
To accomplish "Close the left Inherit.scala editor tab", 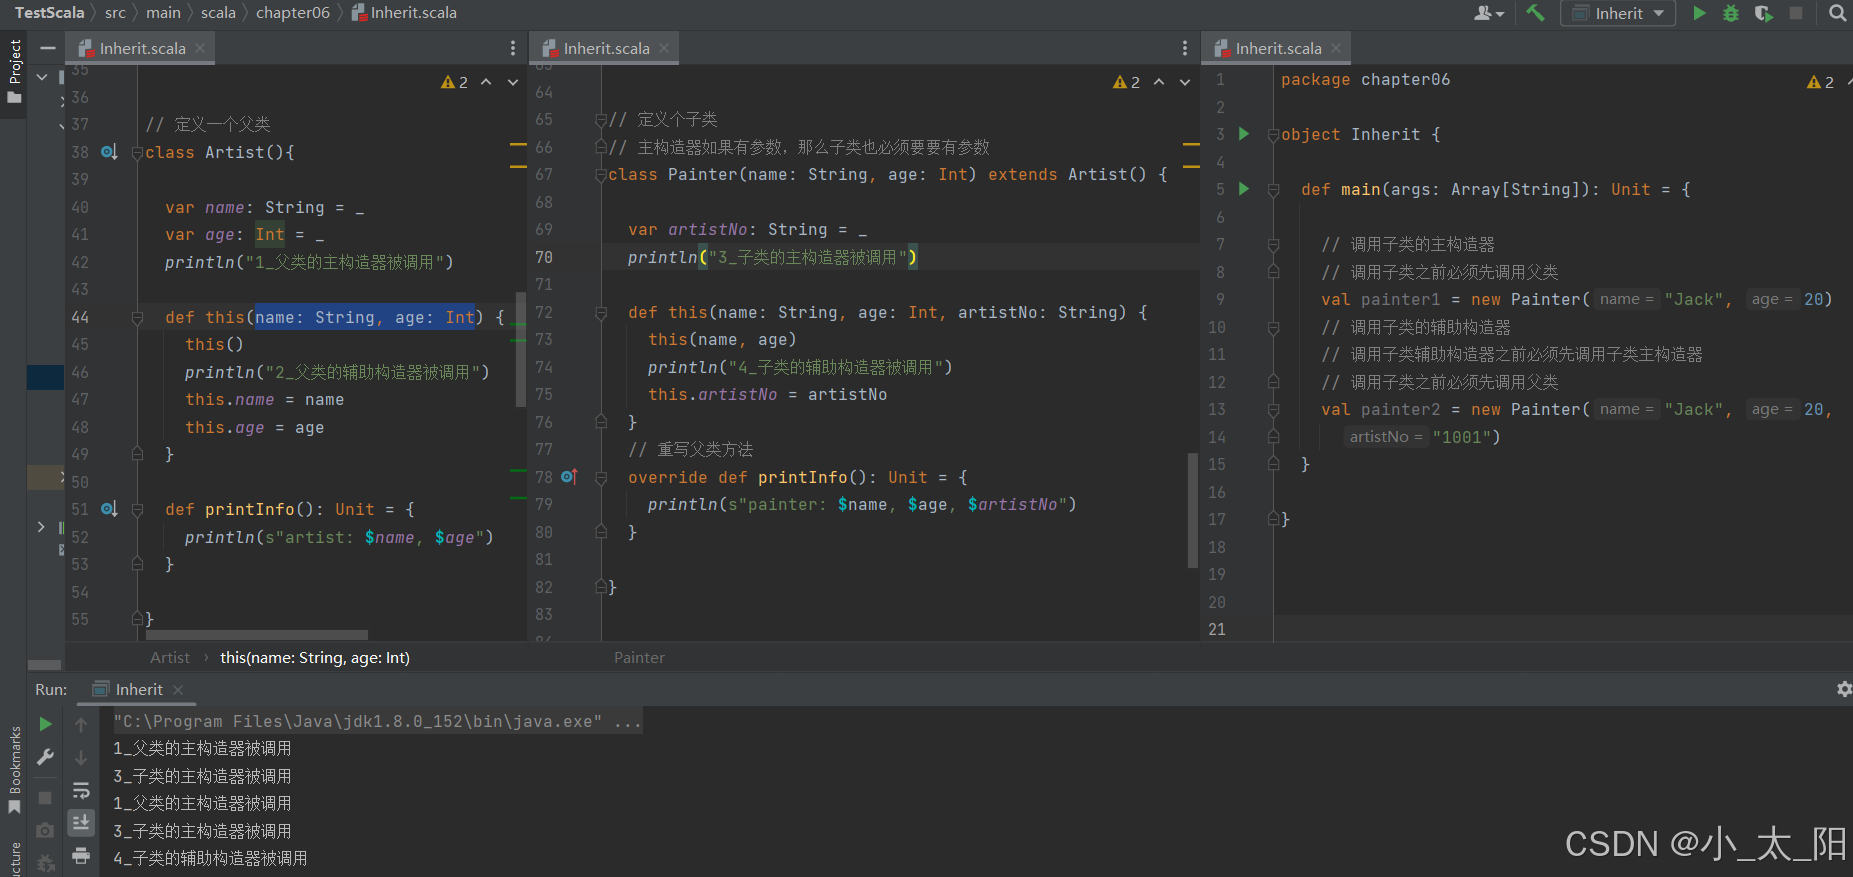I will pyautogui.click(x=200, y=48).
